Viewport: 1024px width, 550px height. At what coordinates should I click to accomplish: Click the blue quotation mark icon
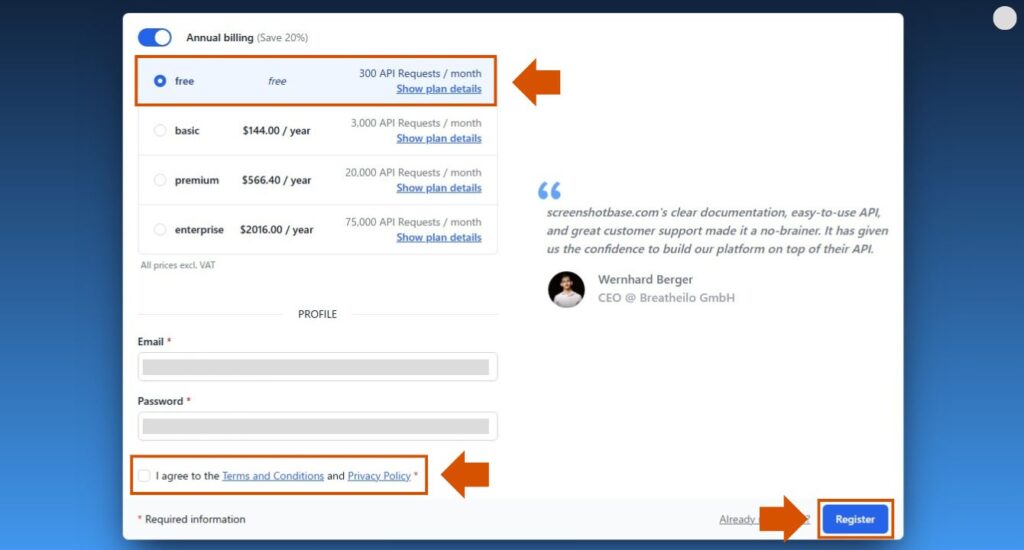(549, 190)
